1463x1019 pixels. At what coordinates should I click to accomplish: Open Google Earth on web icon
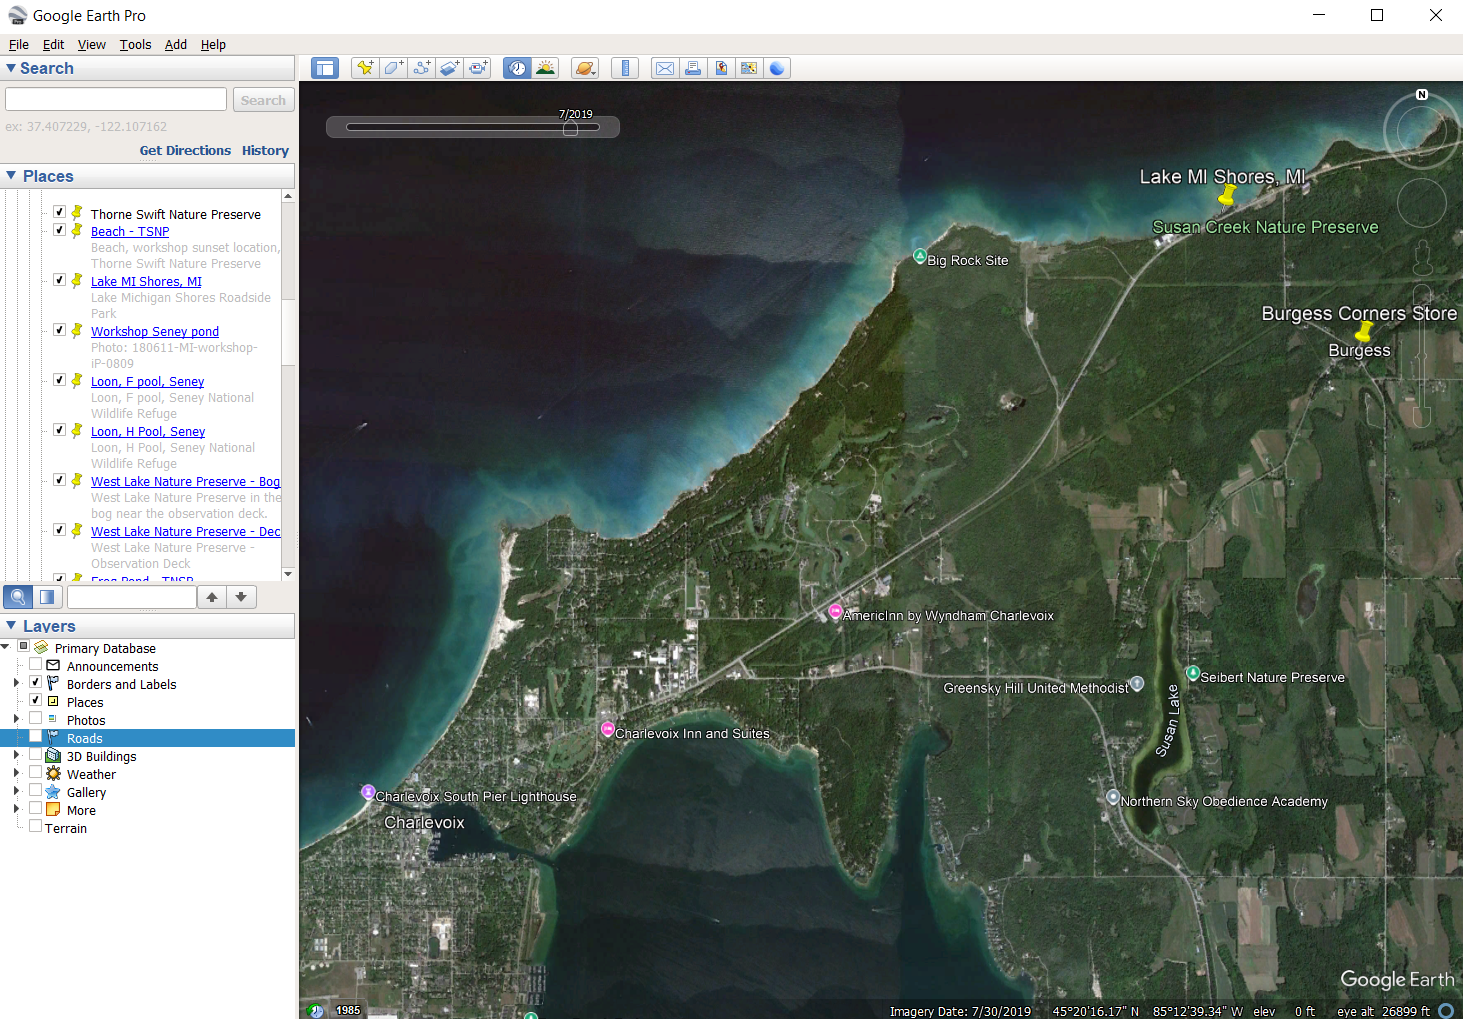point(777,68)
